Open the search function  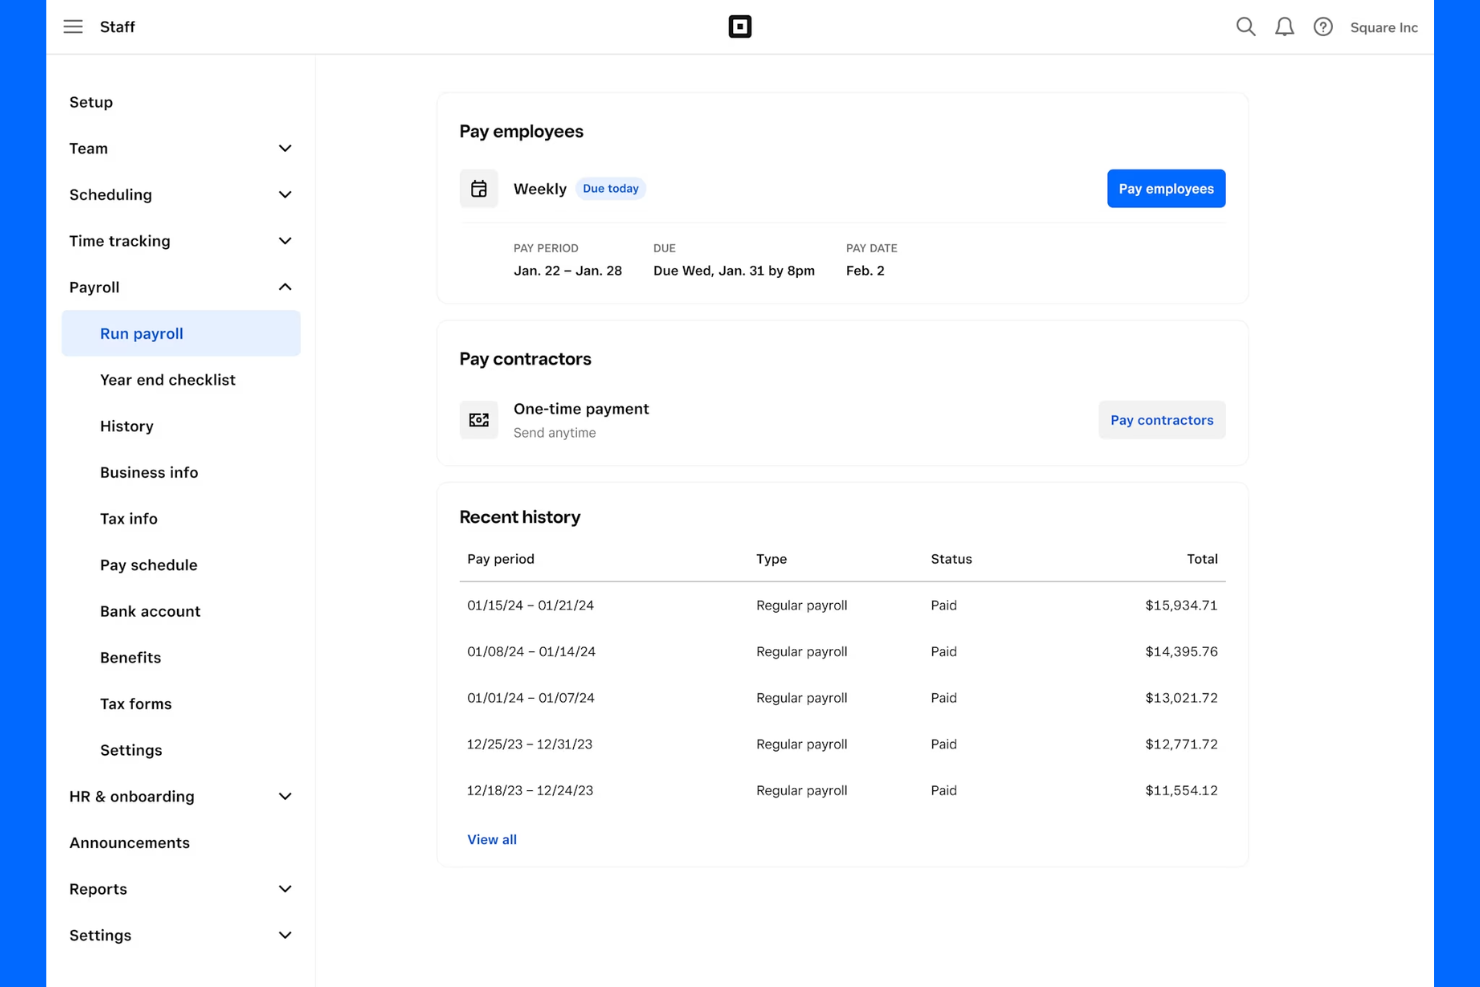[x=1245, y=27]
